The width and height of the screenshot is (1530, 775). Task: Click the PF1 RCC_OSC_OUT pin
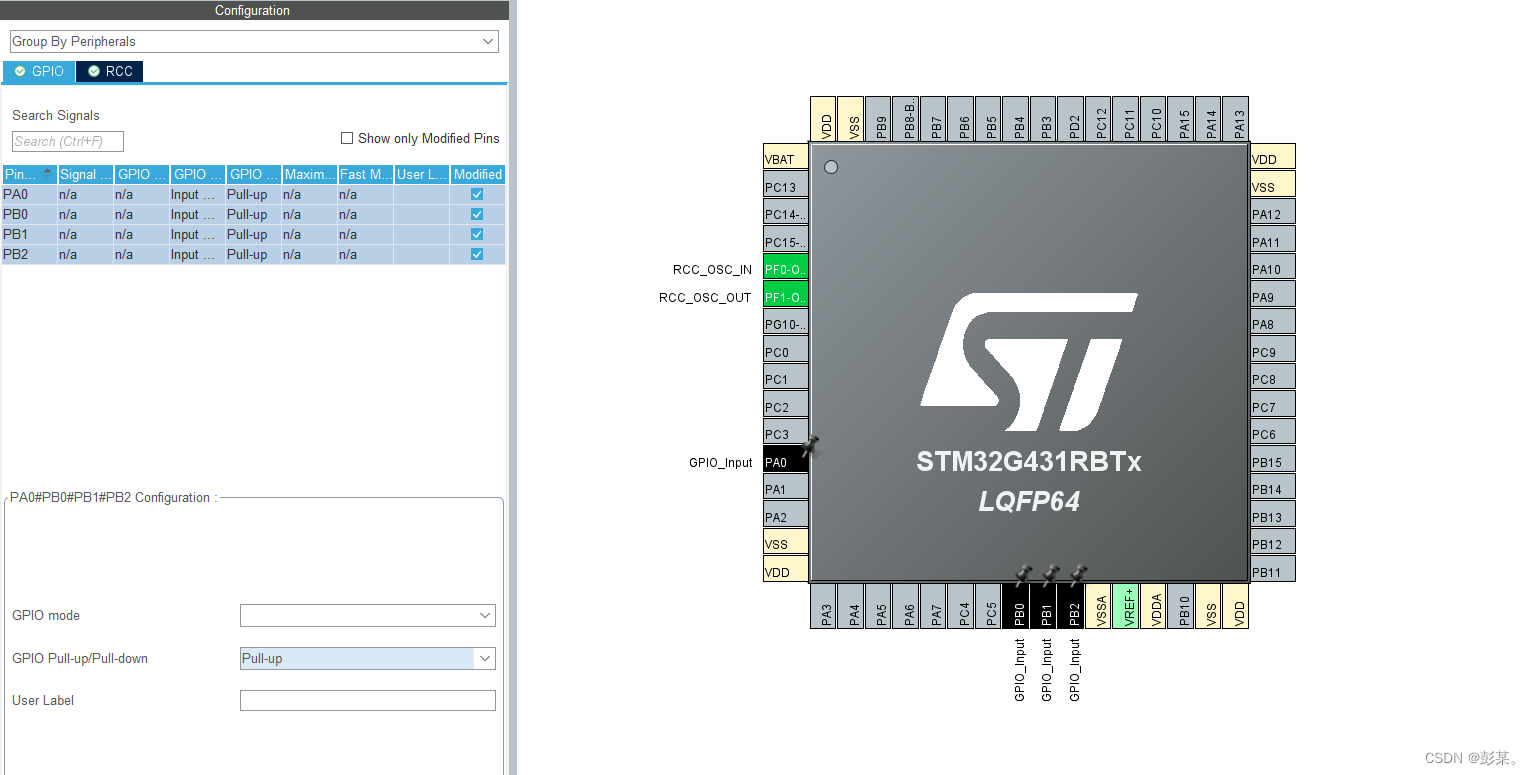point(784,296)
